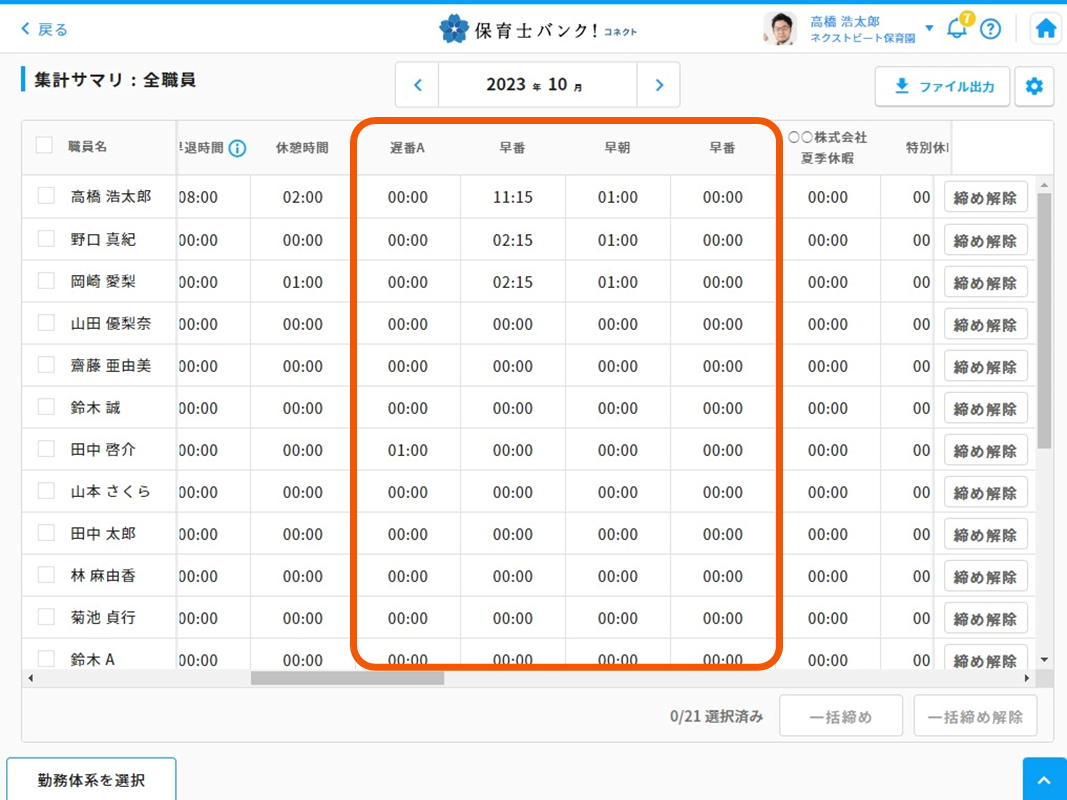Click the user profile avatar photo
The width and height of the screenshot is (1067, 800).
(780, 29)
